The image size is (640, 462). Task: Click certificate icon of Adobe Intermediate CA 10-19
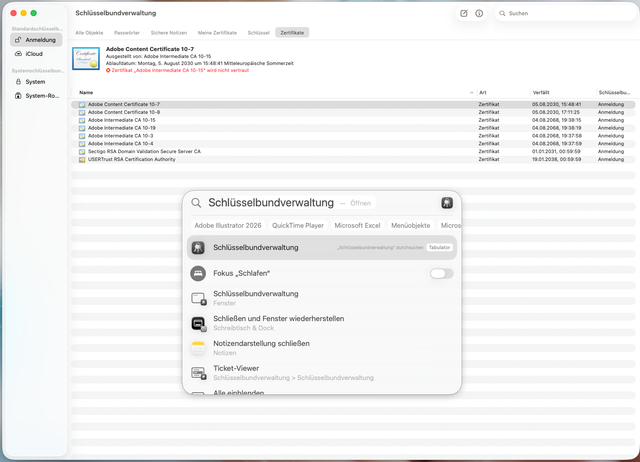[82, 128]
